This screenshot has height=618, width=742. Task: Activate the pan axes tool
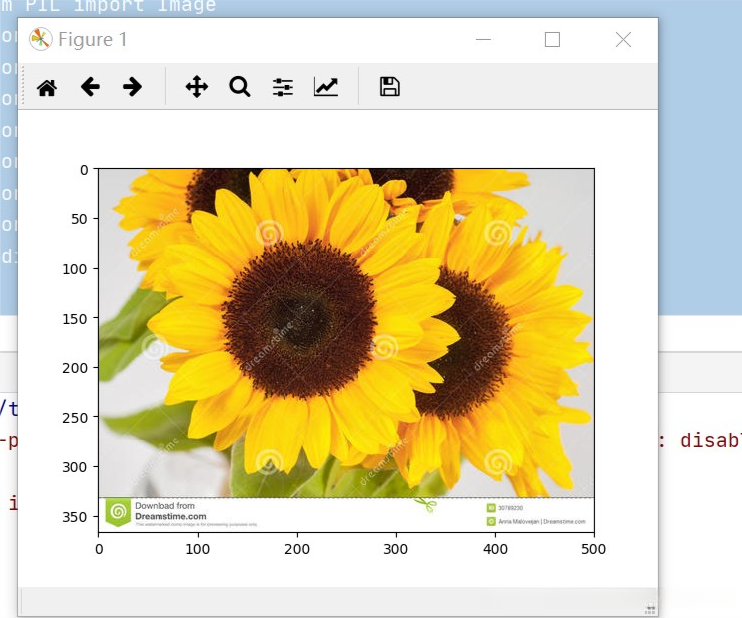click(x=197, y=87)
